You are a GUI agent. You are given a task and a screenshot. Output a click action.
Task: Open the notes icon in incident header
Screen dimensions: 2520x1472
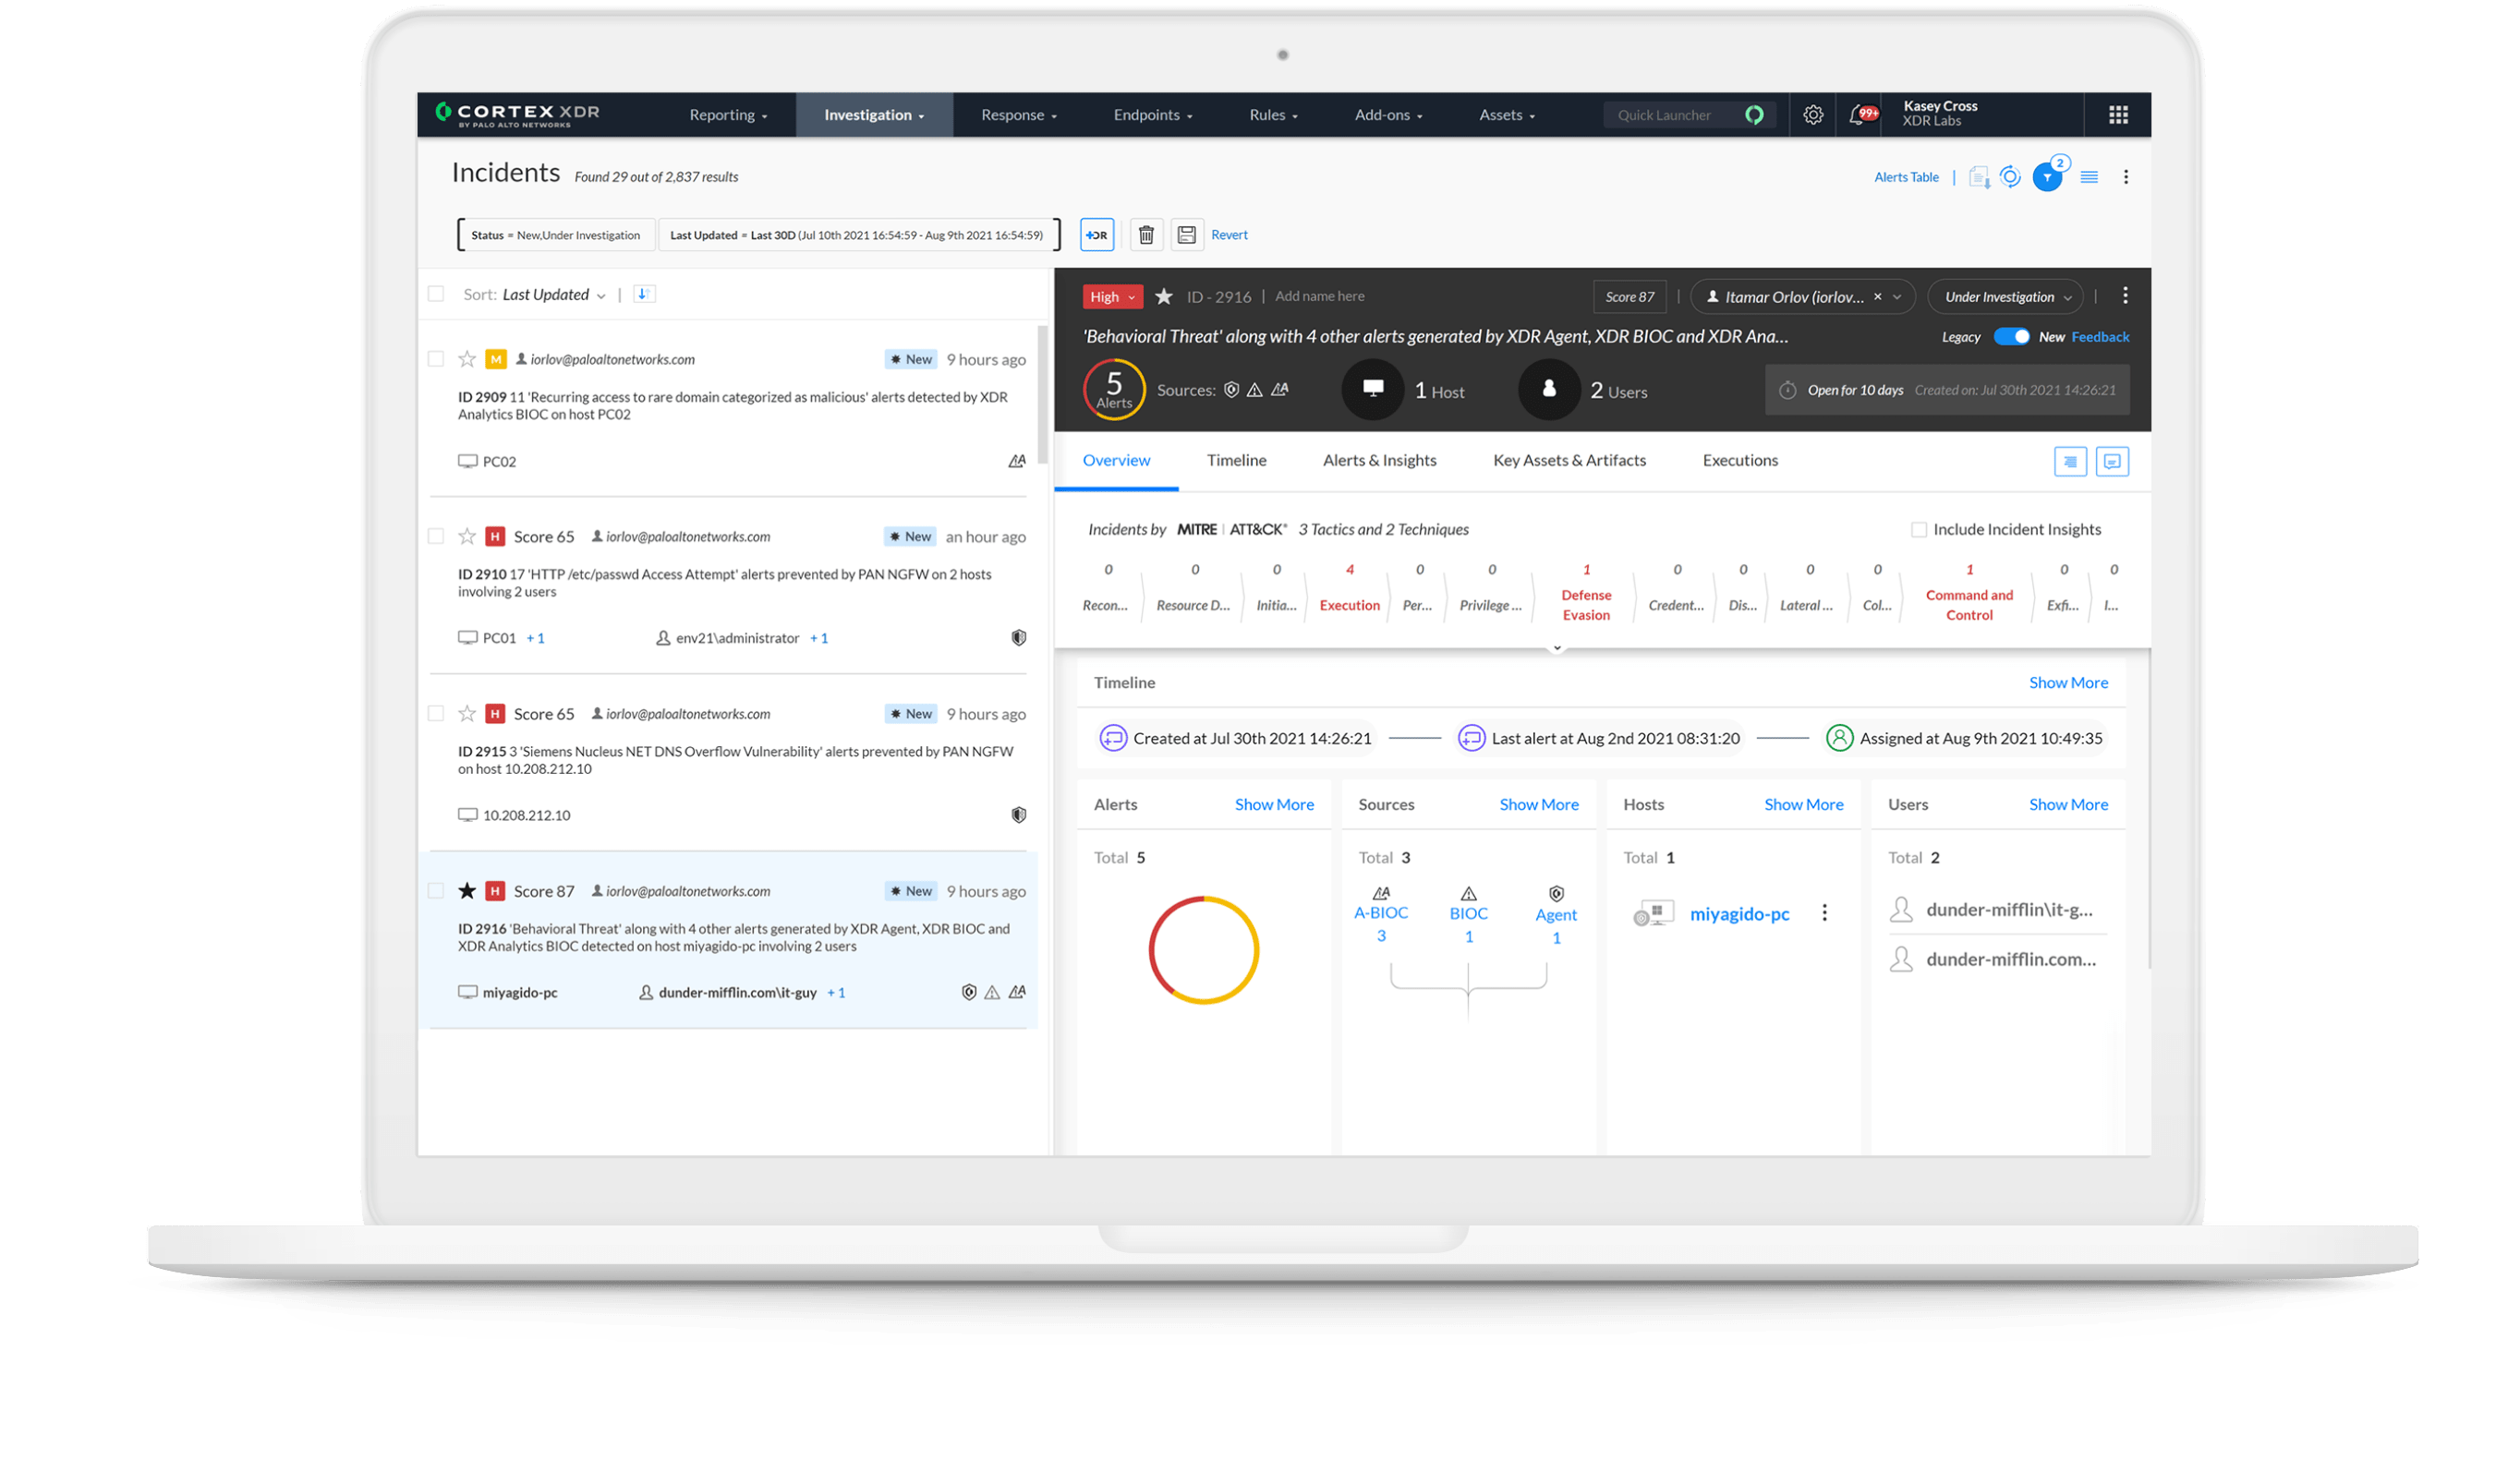pos(2070,461)
